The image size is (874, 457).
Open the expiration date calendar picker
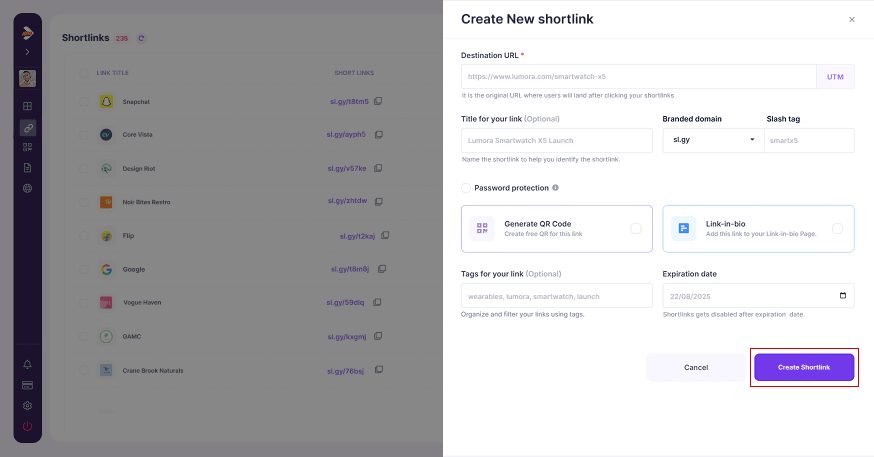pyautogui.click(x=843, y=295)
